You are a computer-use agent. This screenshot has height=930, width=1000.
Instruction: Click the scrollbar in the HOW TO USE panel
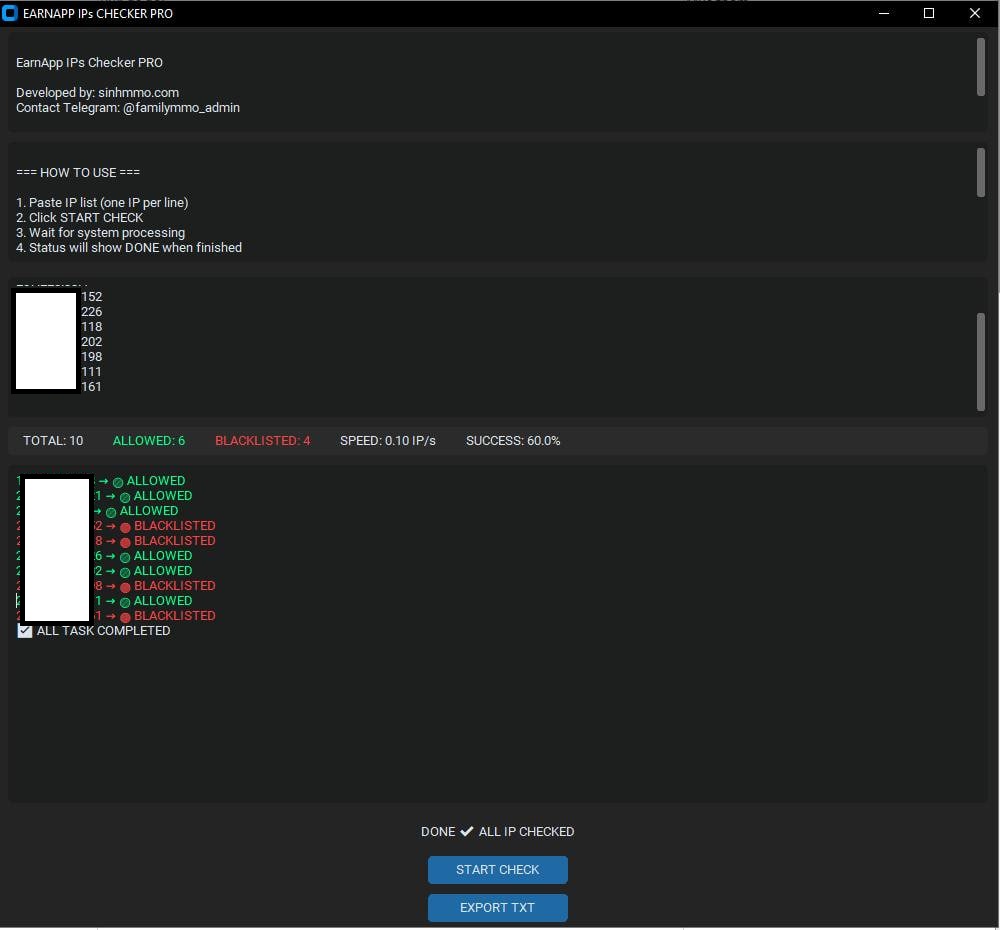click(x=981, y=173)
